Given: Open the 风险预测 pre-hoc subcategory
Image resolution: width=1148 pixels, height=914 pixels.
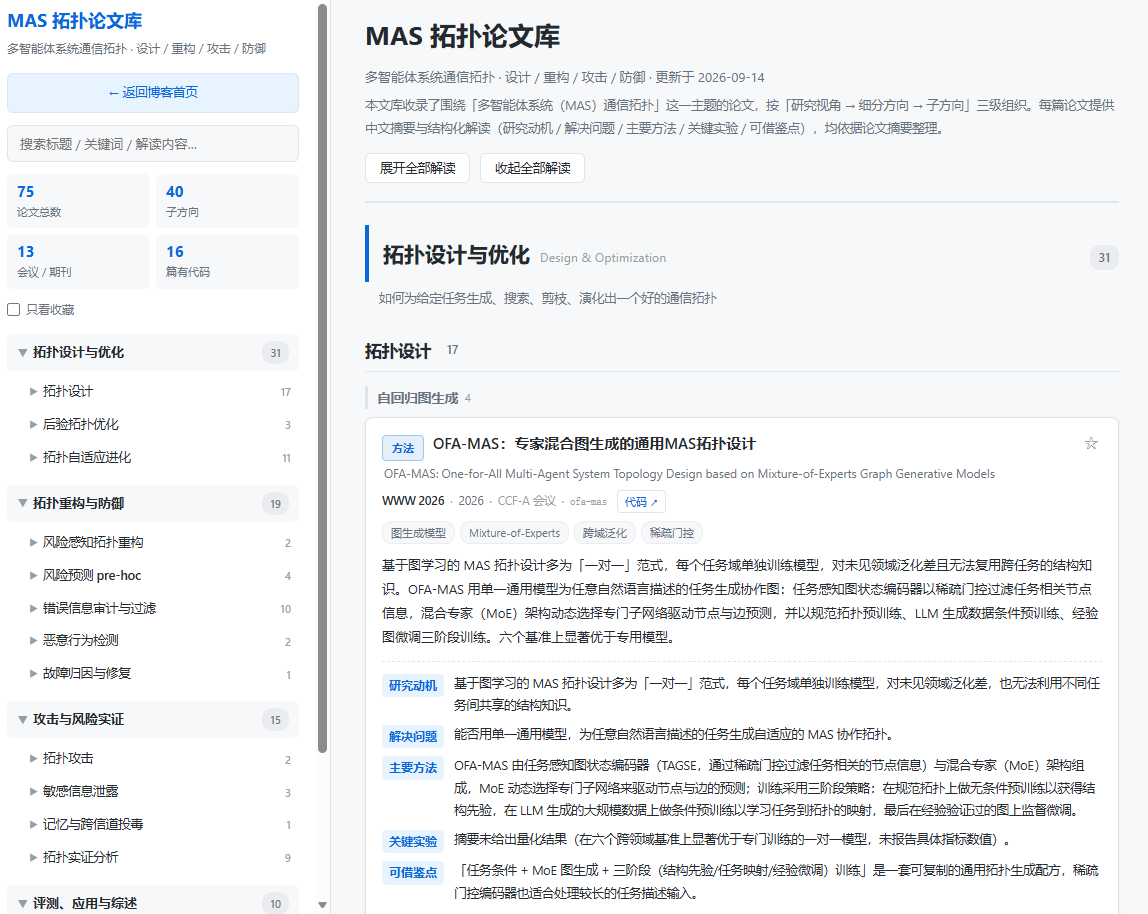Looking at the screenshot, I should click(x=160, y=576).
